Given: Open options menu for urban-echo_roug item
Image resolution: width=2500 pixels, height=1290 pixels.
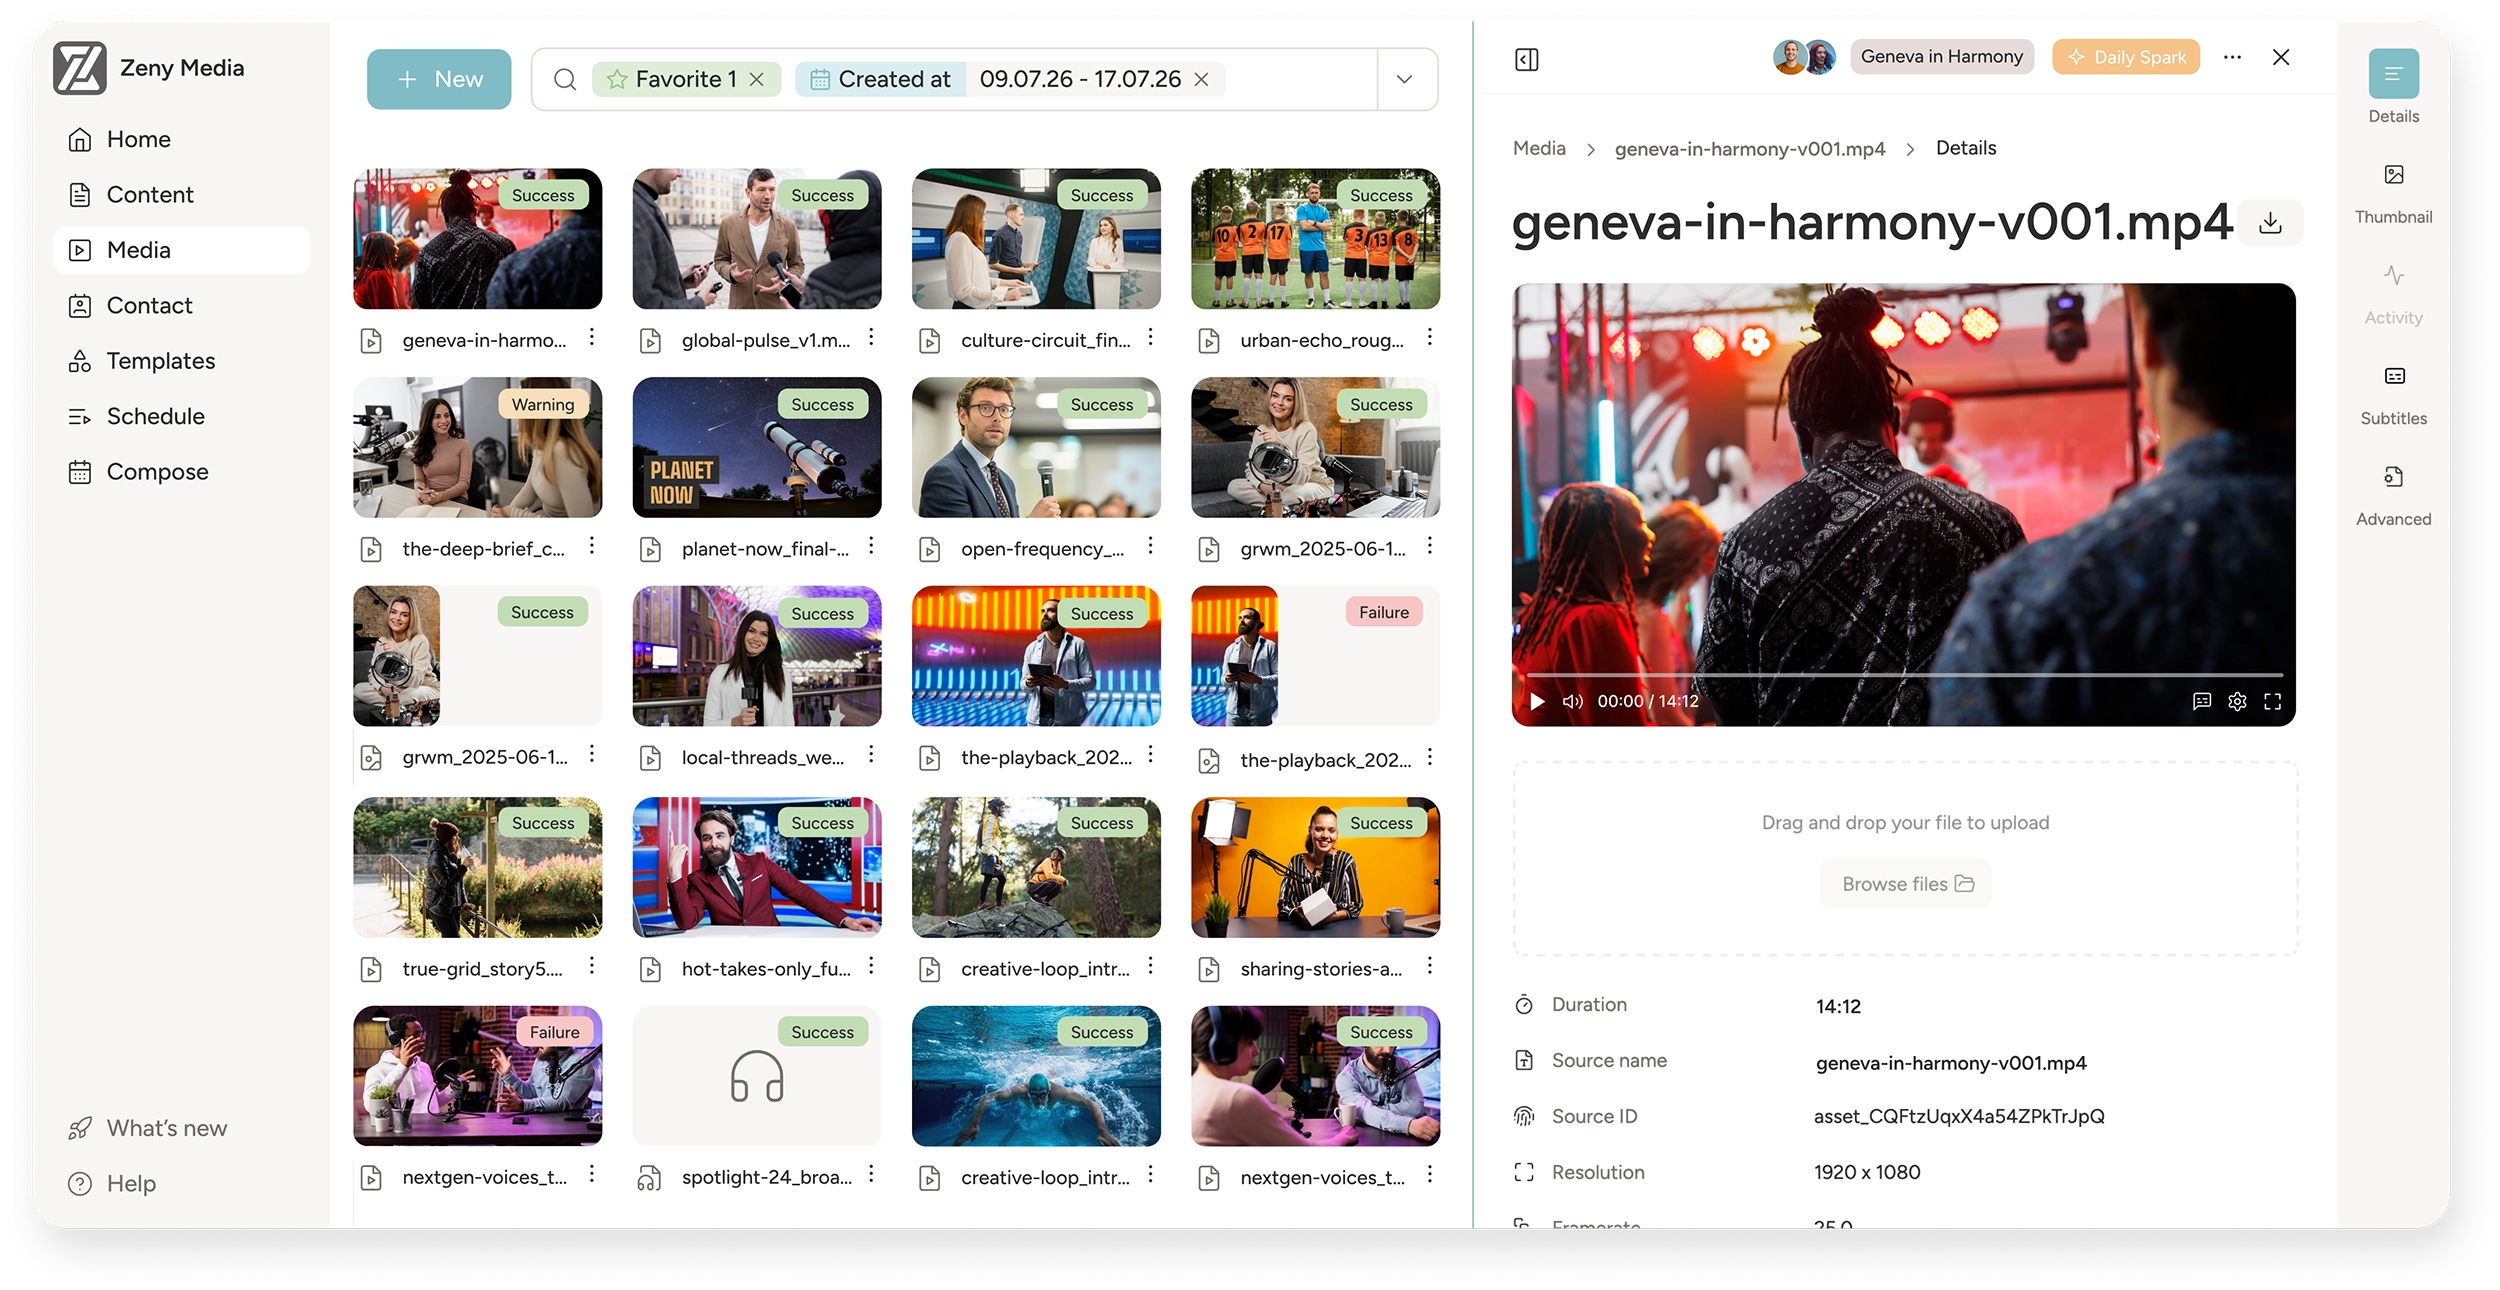Looking at the screenshot, I should (x=1430, y=337).
